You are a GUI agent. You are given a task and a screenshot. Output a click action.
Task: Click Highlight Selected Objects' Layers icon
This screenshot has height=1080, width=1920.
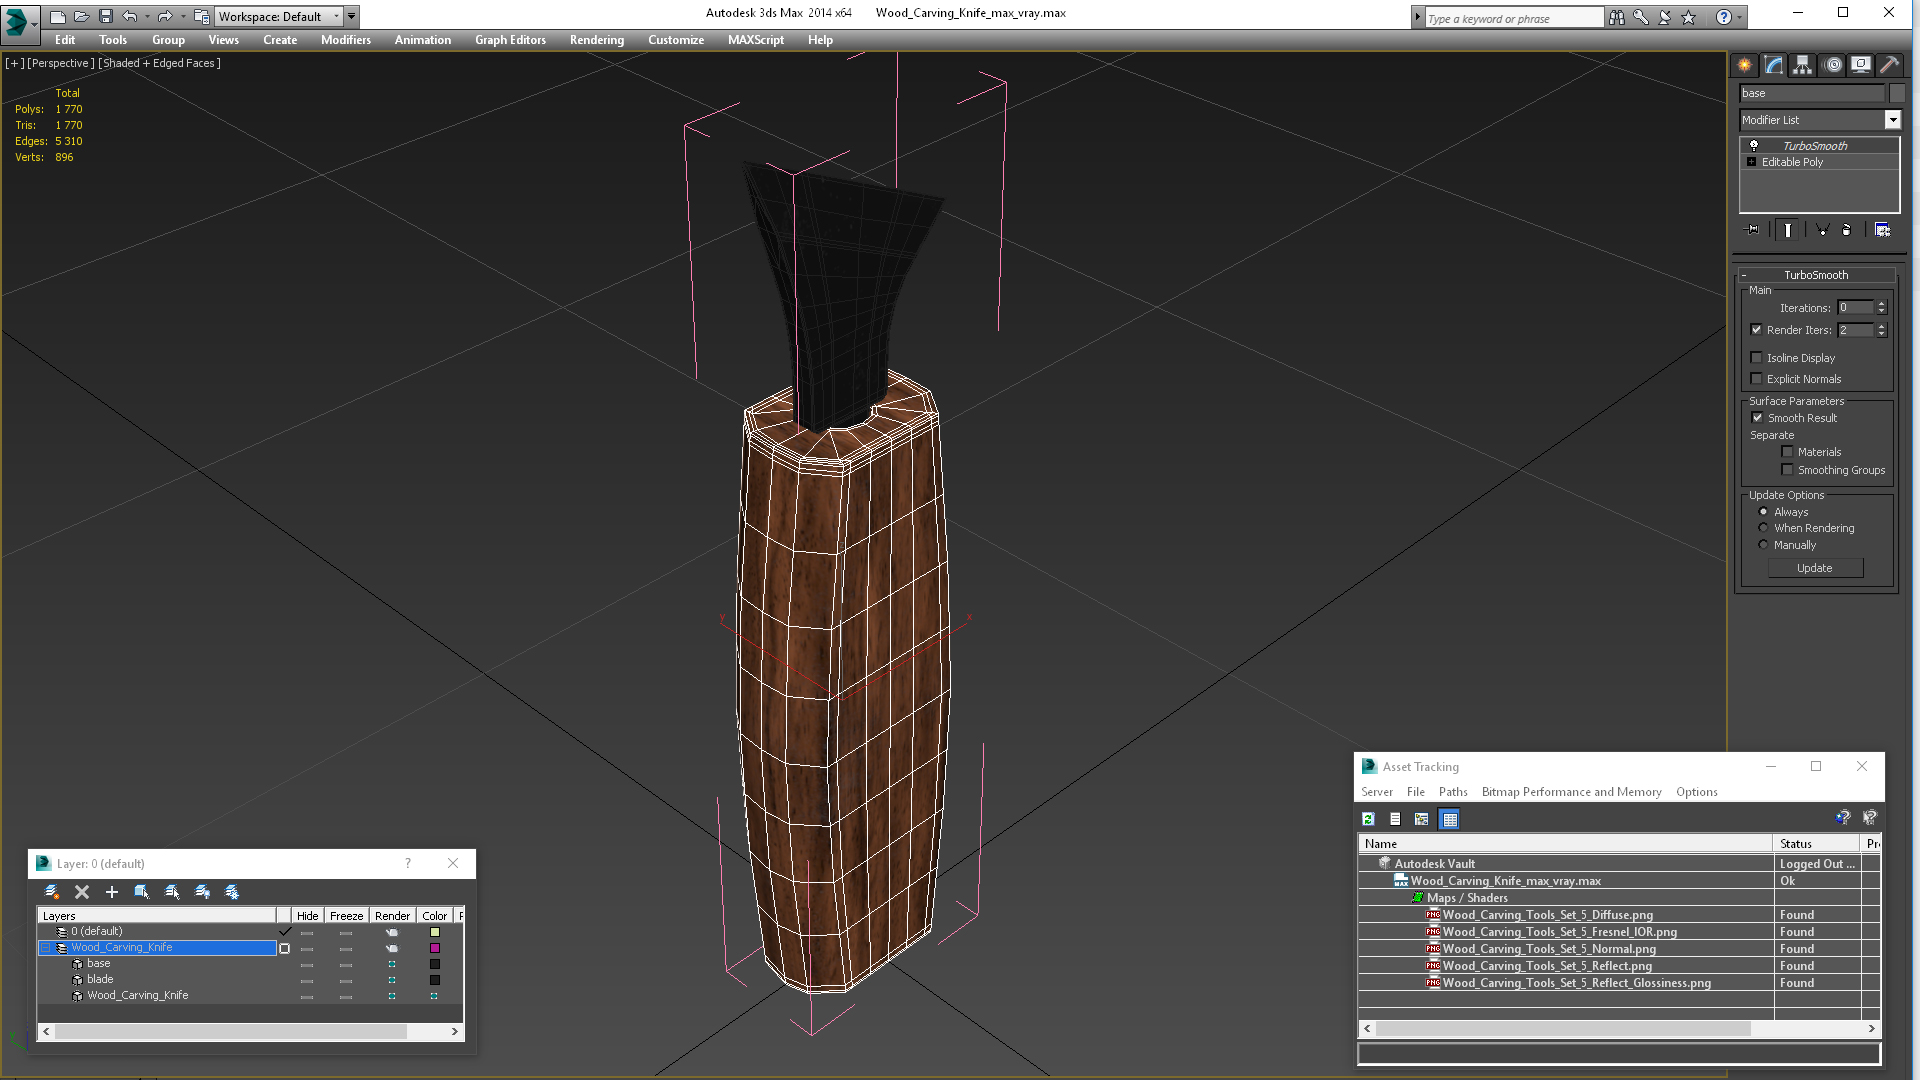click(x=172, y=892)
